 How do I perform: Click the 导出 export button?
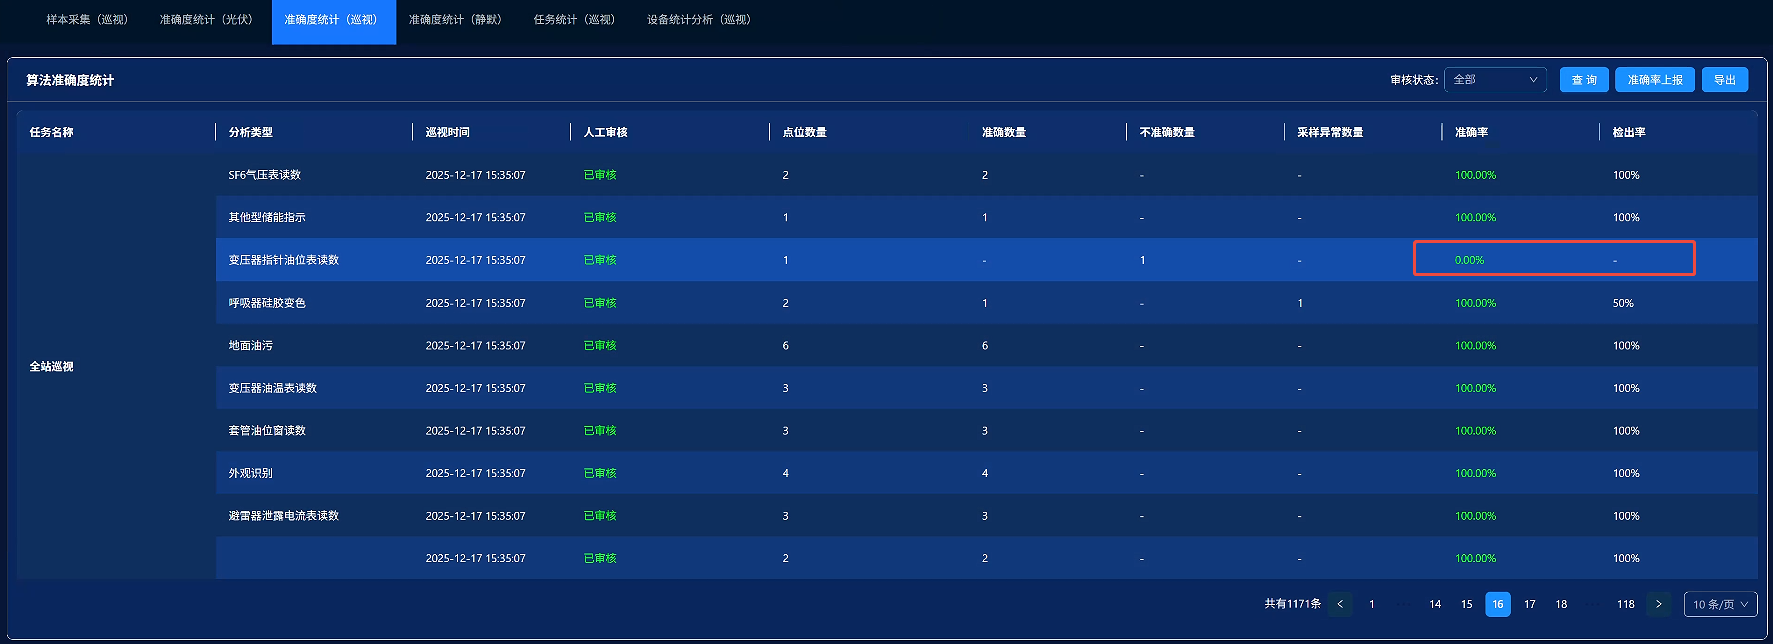tap(1725, 80)
